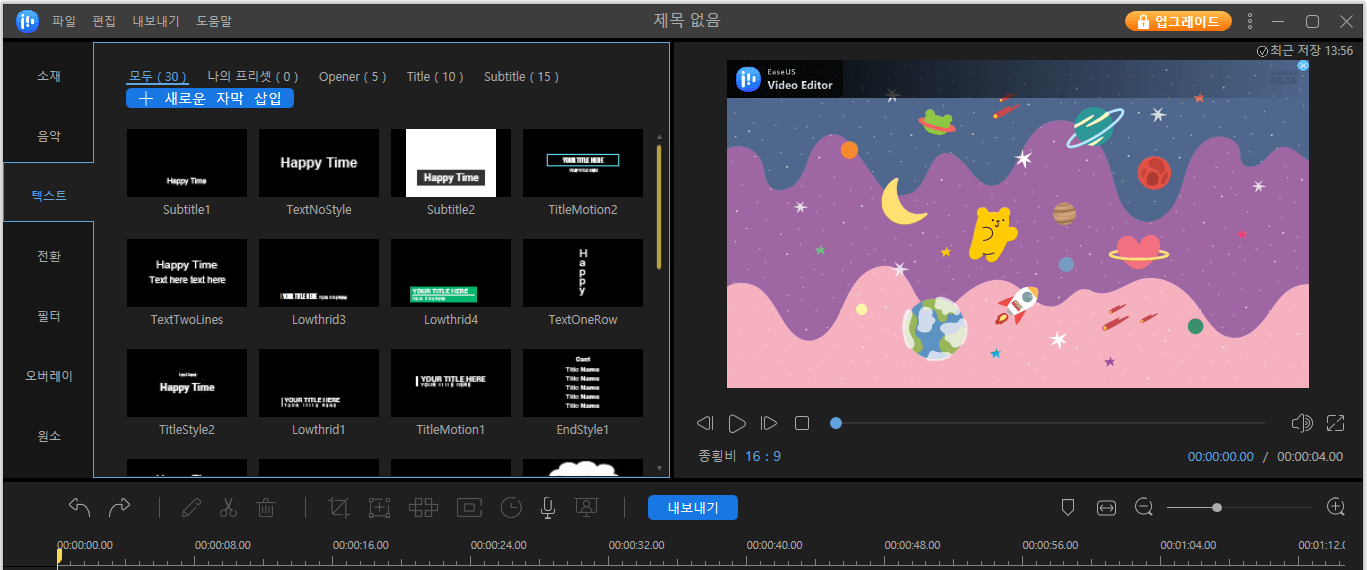Switch to the 음악 sidebar tab
The height and width of the screenshot is (570, 1367).
pyautogui.click(x=49, y=136)
